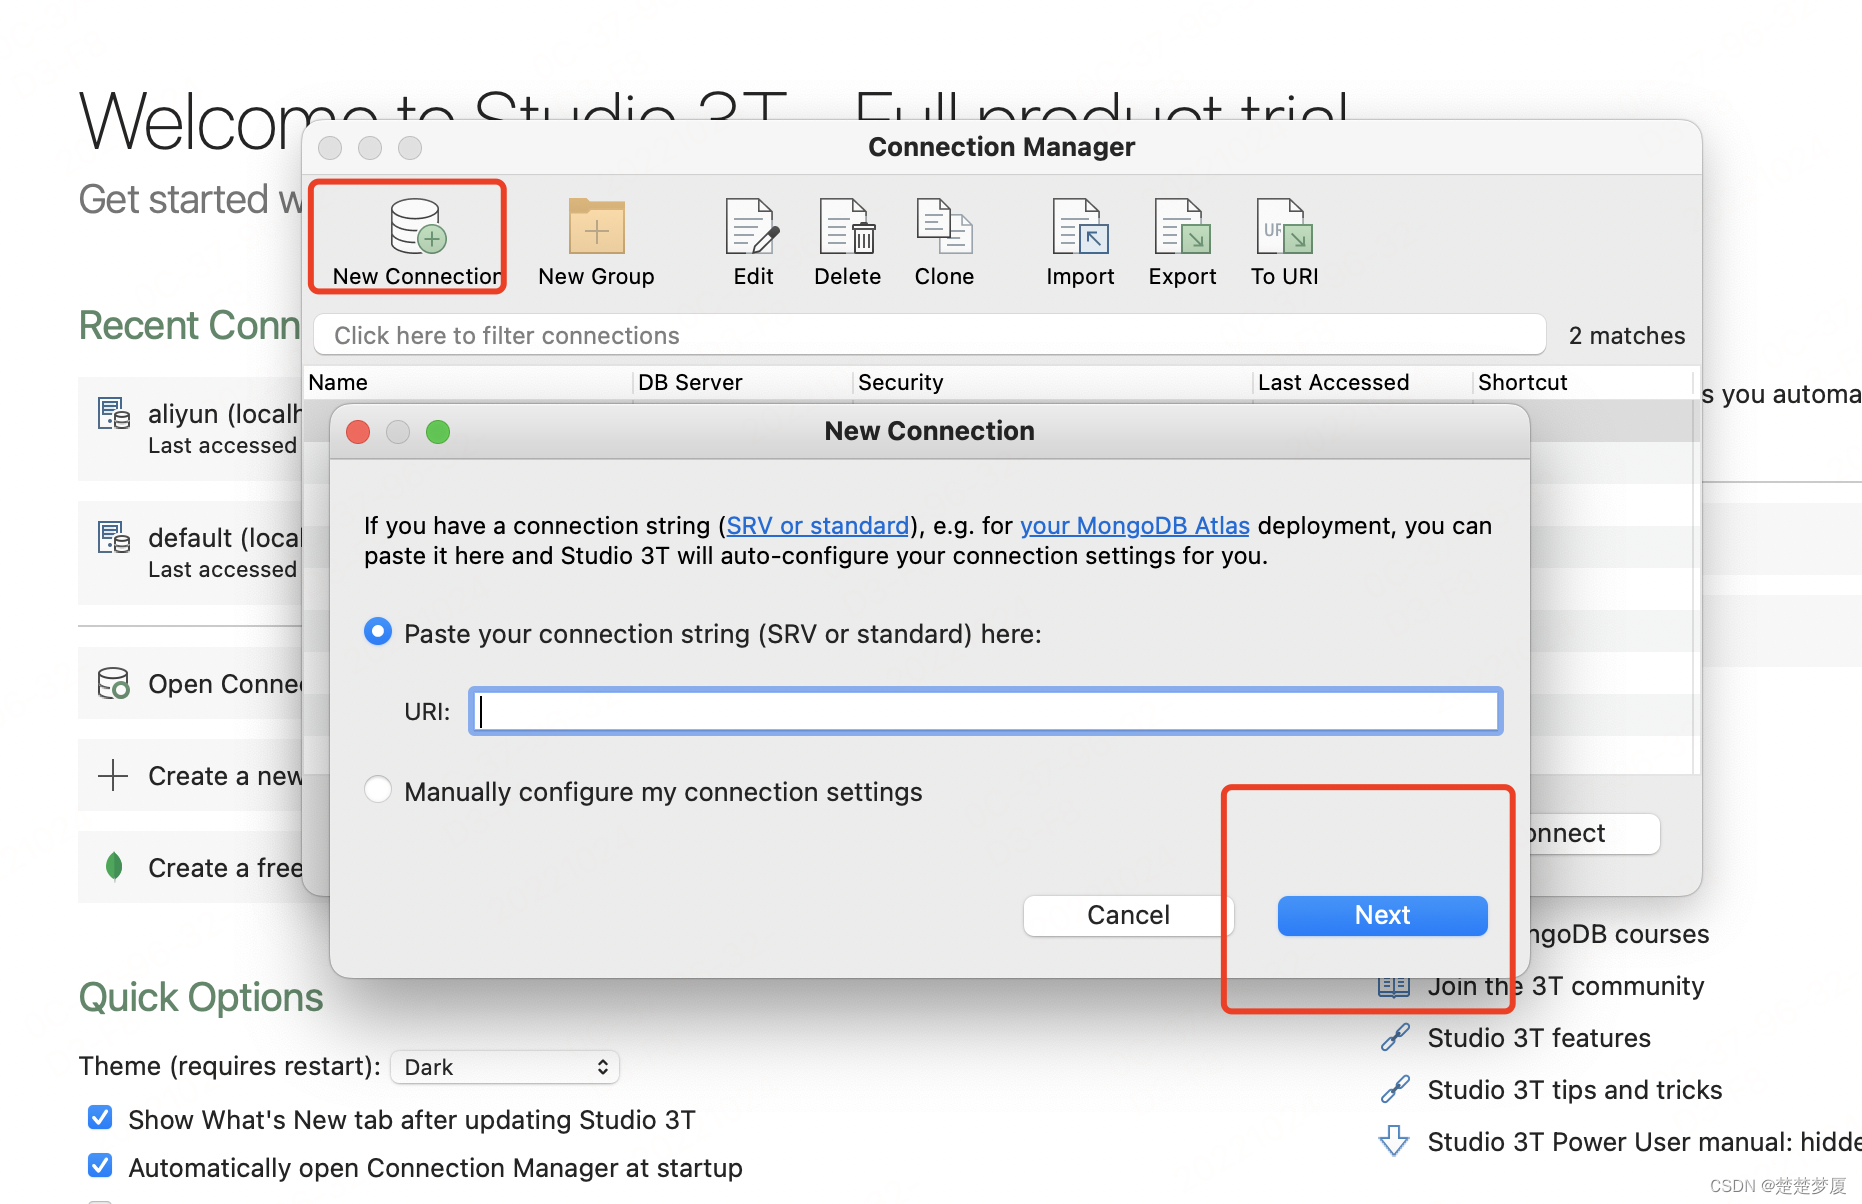Open the aliyun recent connection icon
The width and height of the screenshot is (1862, 1204).
point(114,413)
